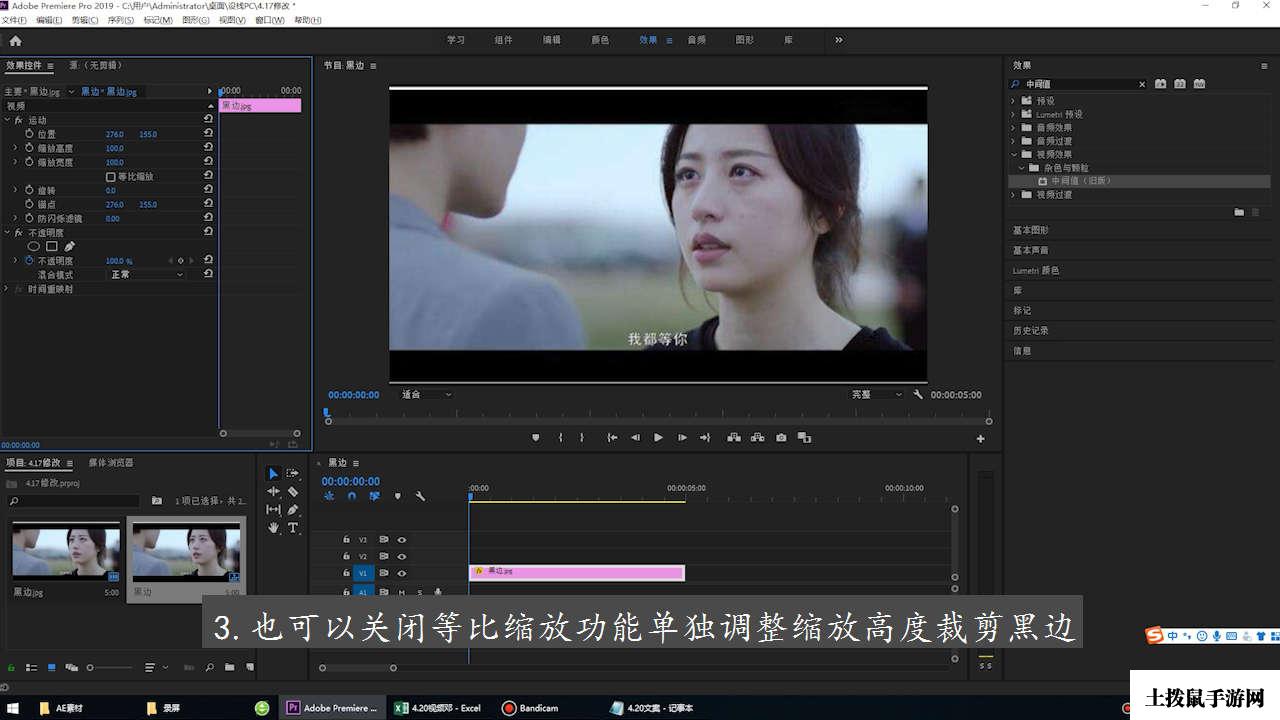The image size is (1280, 720).
Task: Filter accelerated effects icon in Effects panel
Action: coord(1161,84)
